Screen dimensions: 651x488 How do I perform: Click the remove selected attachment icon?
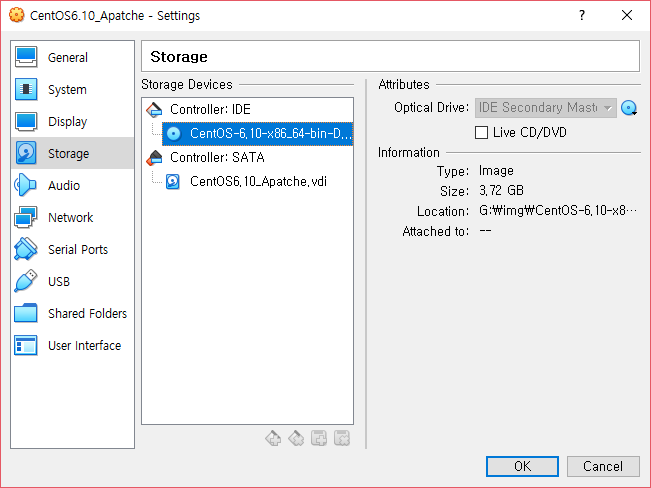pos(342,438)
